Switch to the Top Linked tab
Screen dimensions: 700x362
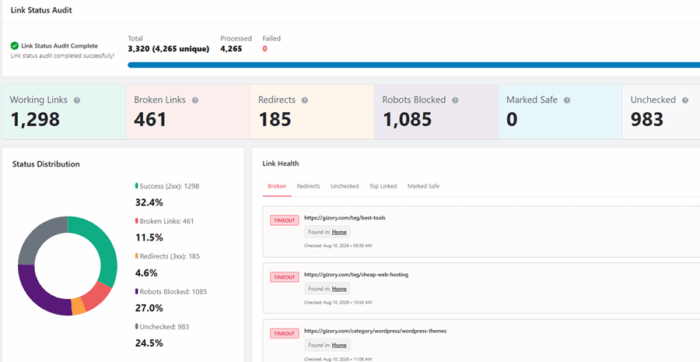(383, 186)
